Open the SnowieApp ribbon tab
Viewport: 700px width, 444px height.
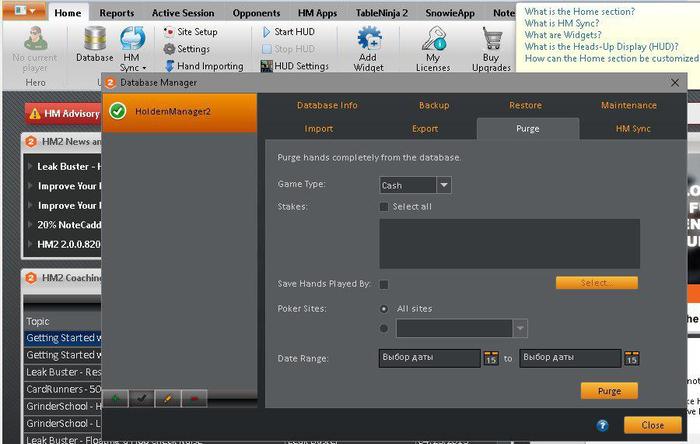450,13
